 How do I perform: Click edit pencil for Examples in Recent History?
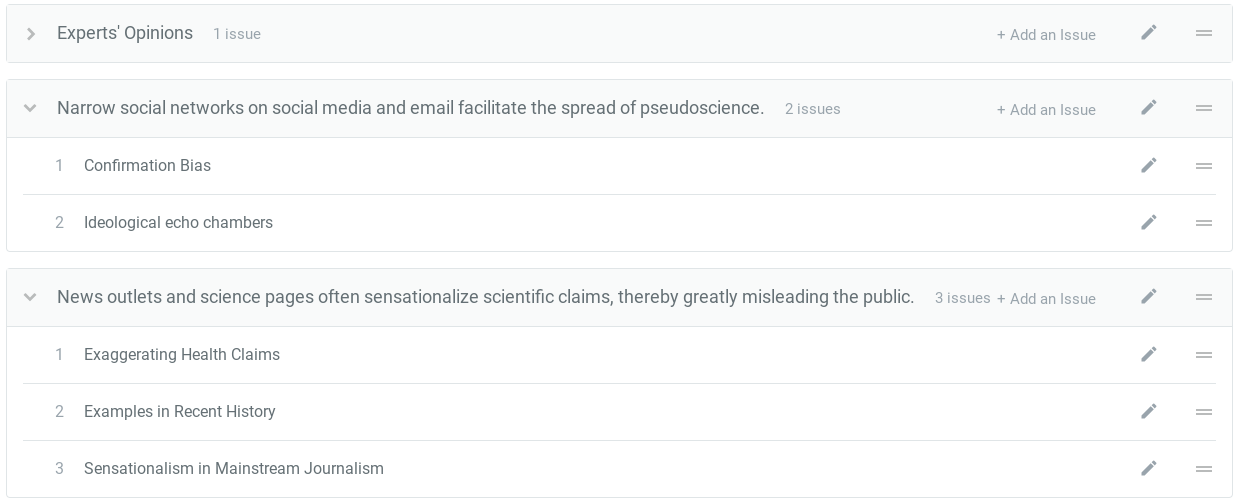pos(1149,411)
